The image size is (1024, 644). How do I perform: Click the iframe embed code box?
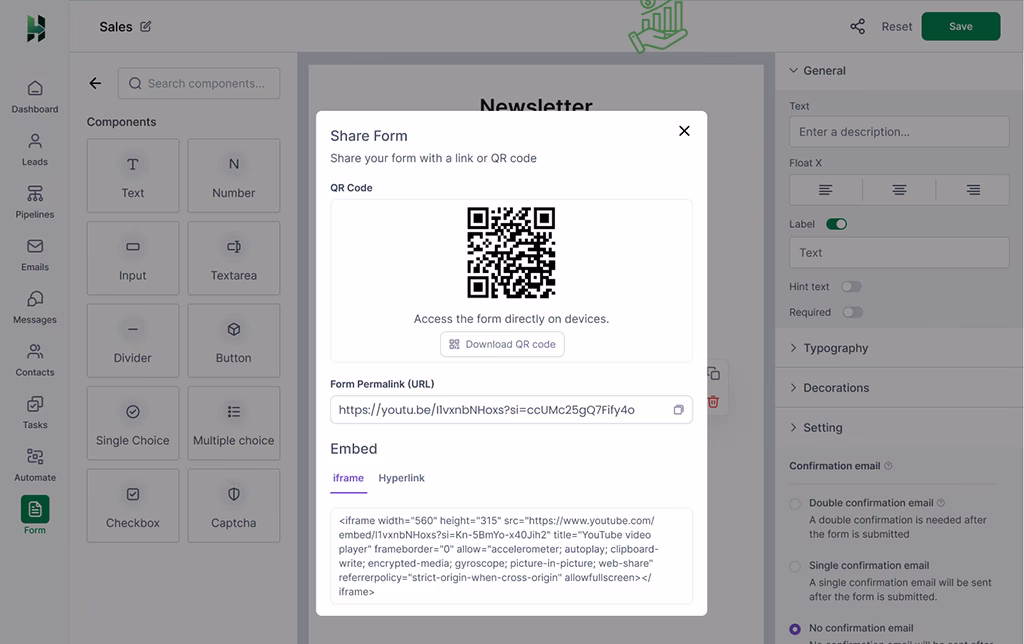click(511, 556)
